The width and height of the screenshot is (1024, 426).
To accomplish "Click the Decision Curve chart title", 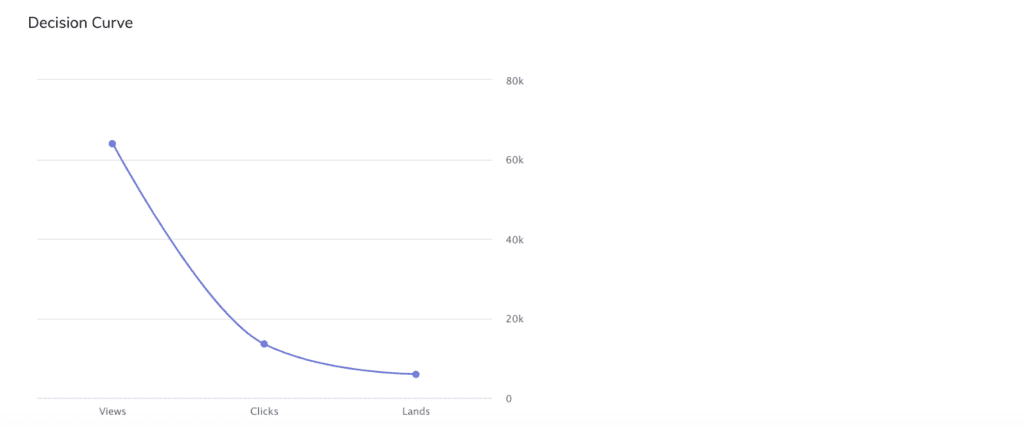I will pyautogui.click(x=80, y=23).
